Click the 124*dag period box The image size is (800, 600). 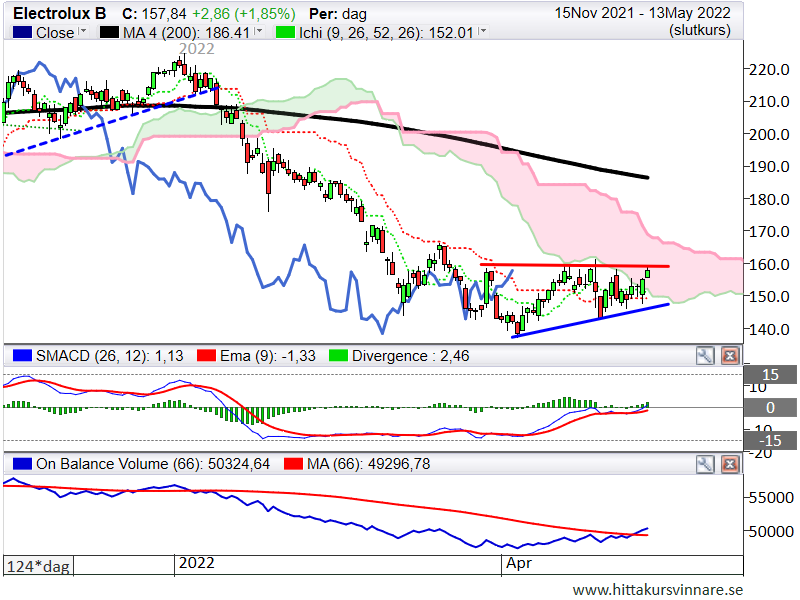[x=39, y=565]
